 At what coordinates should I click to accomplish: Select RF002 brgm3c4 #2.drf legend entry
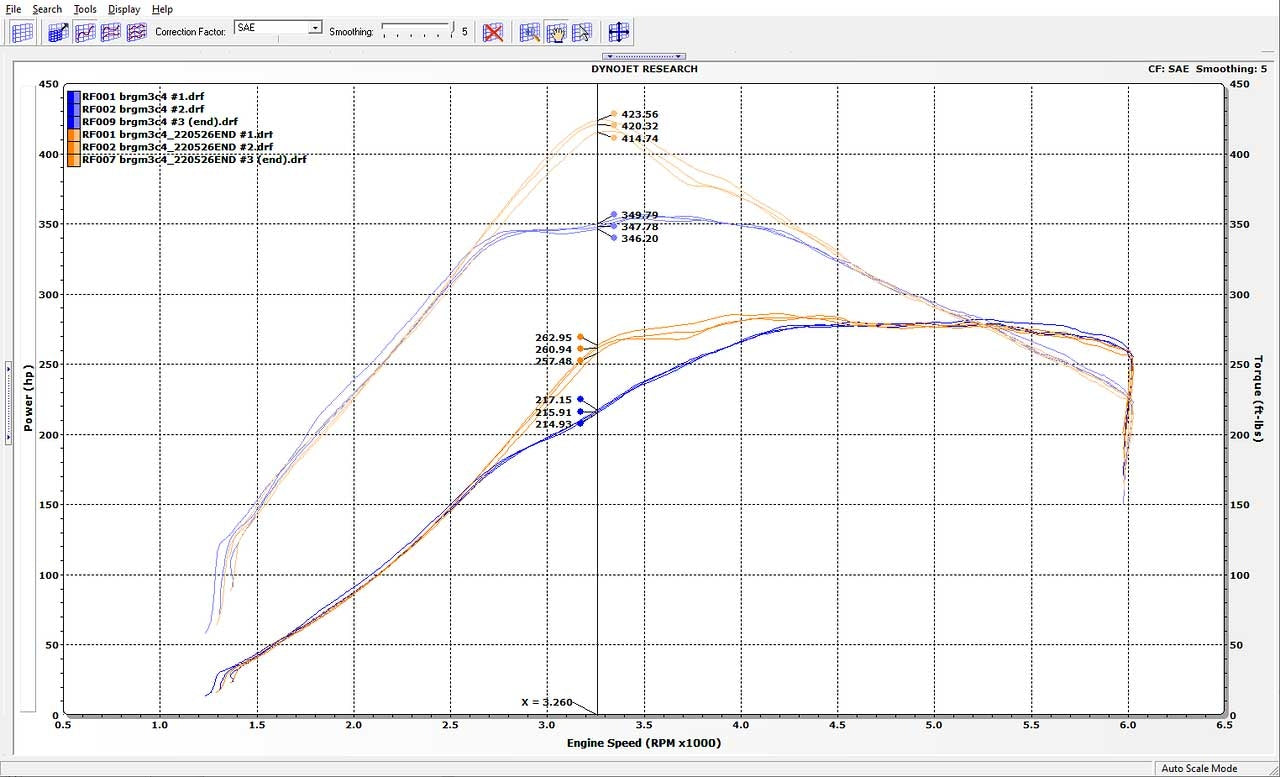click(142, 109)
